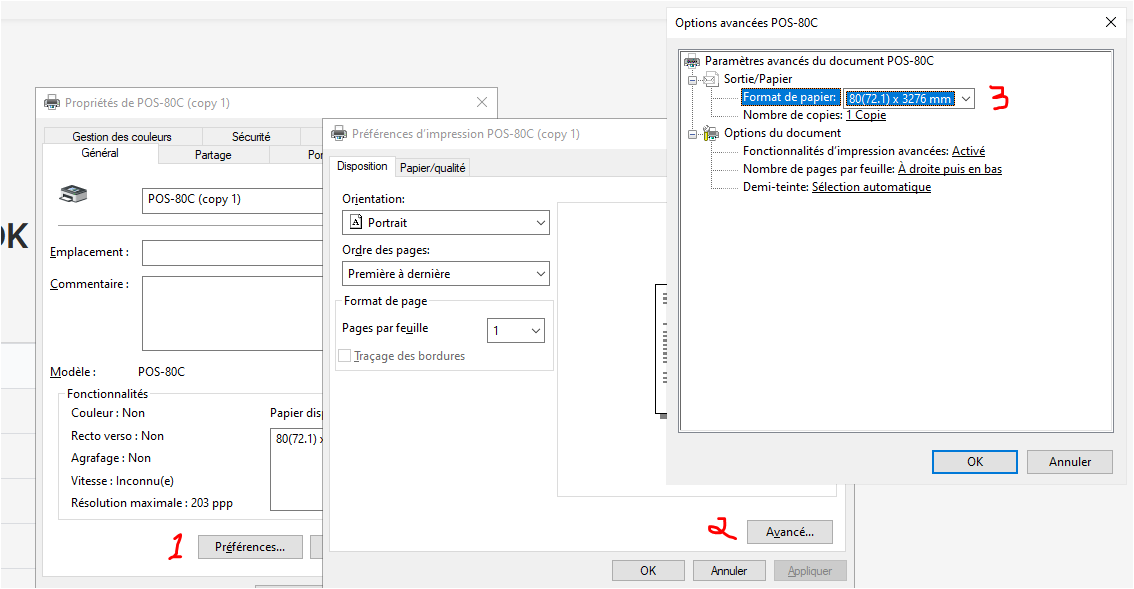Select the Nombre de copies tree label
The width and height of the screenshot is (1134, 589).
[x=793, y=115]
